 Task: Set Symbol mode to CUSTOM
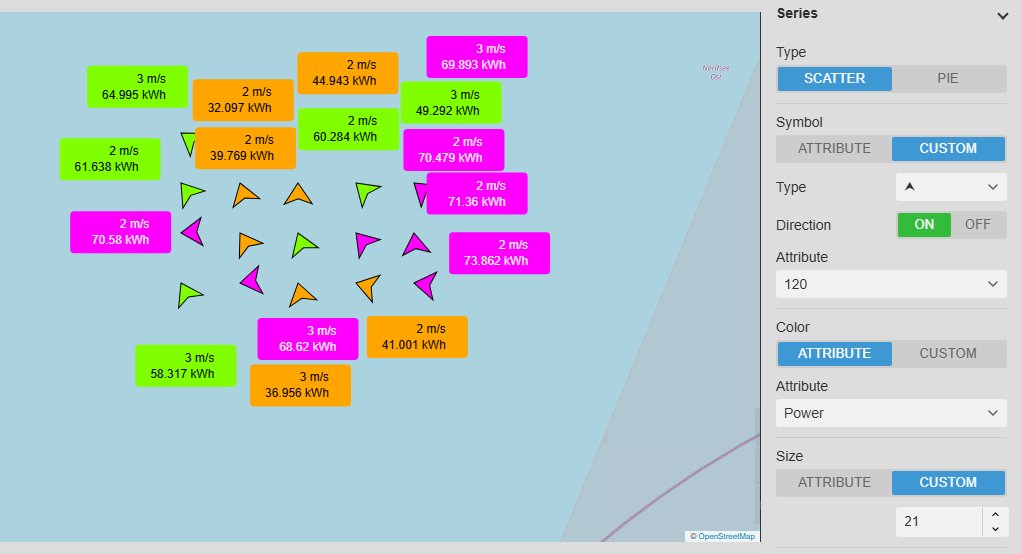tap(948, 149)
